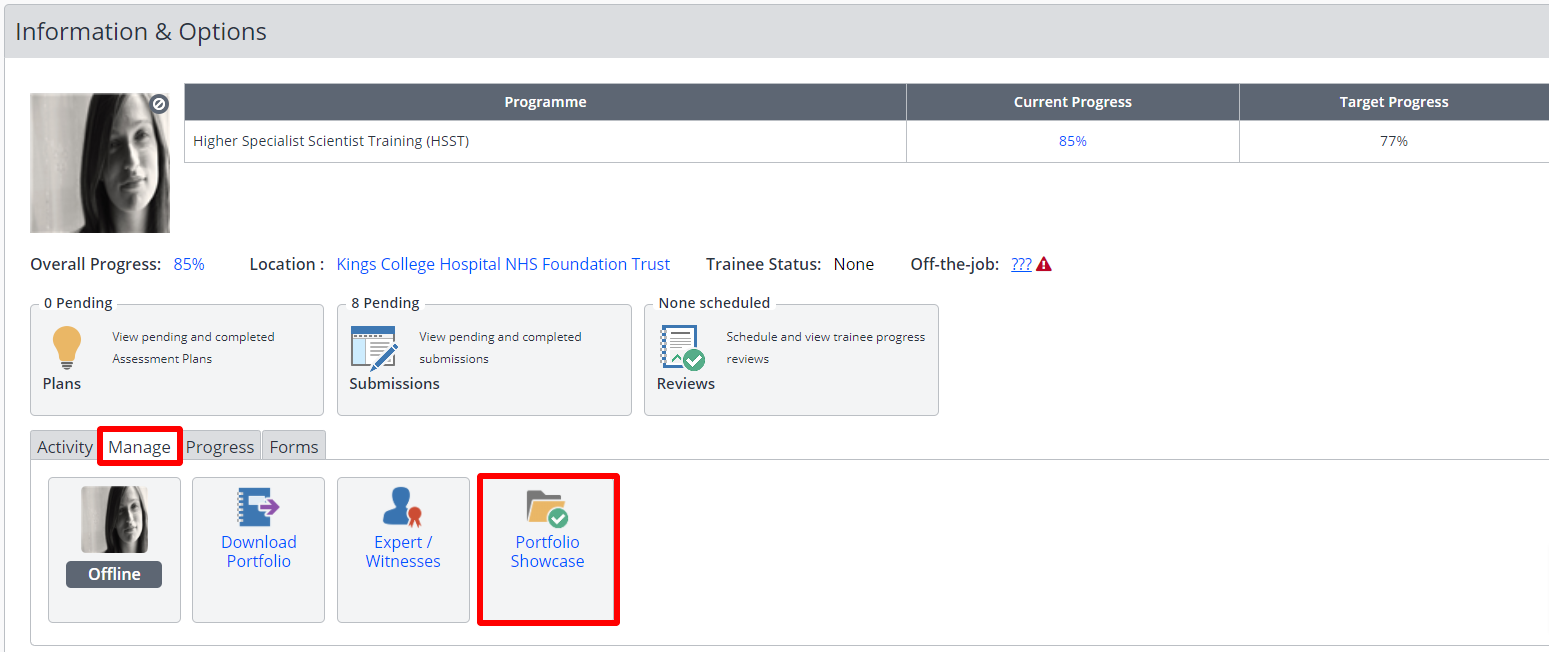This screenshot has height=652, width=1549.
Task: Click the '0 Pending' label
Action: click(78, 303)
